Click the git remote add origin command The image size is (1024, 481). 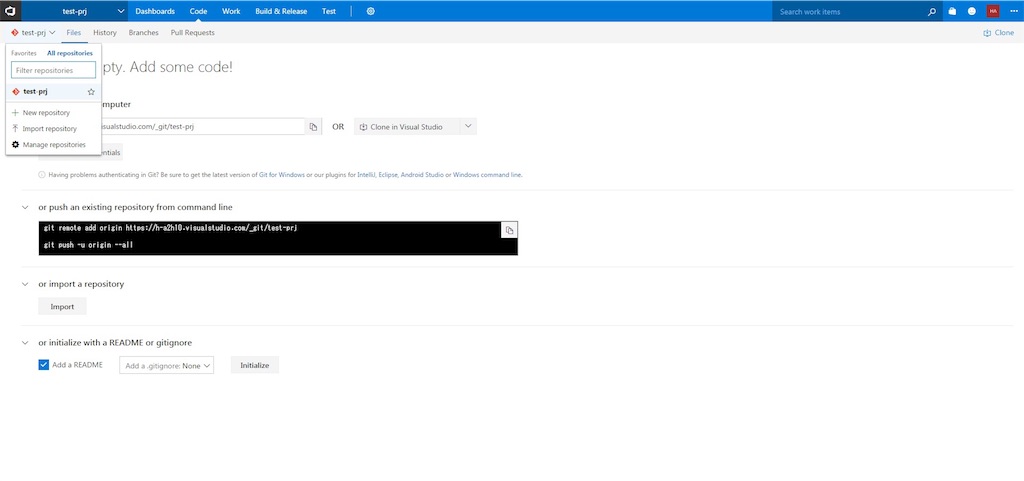(x=172, y=229)
